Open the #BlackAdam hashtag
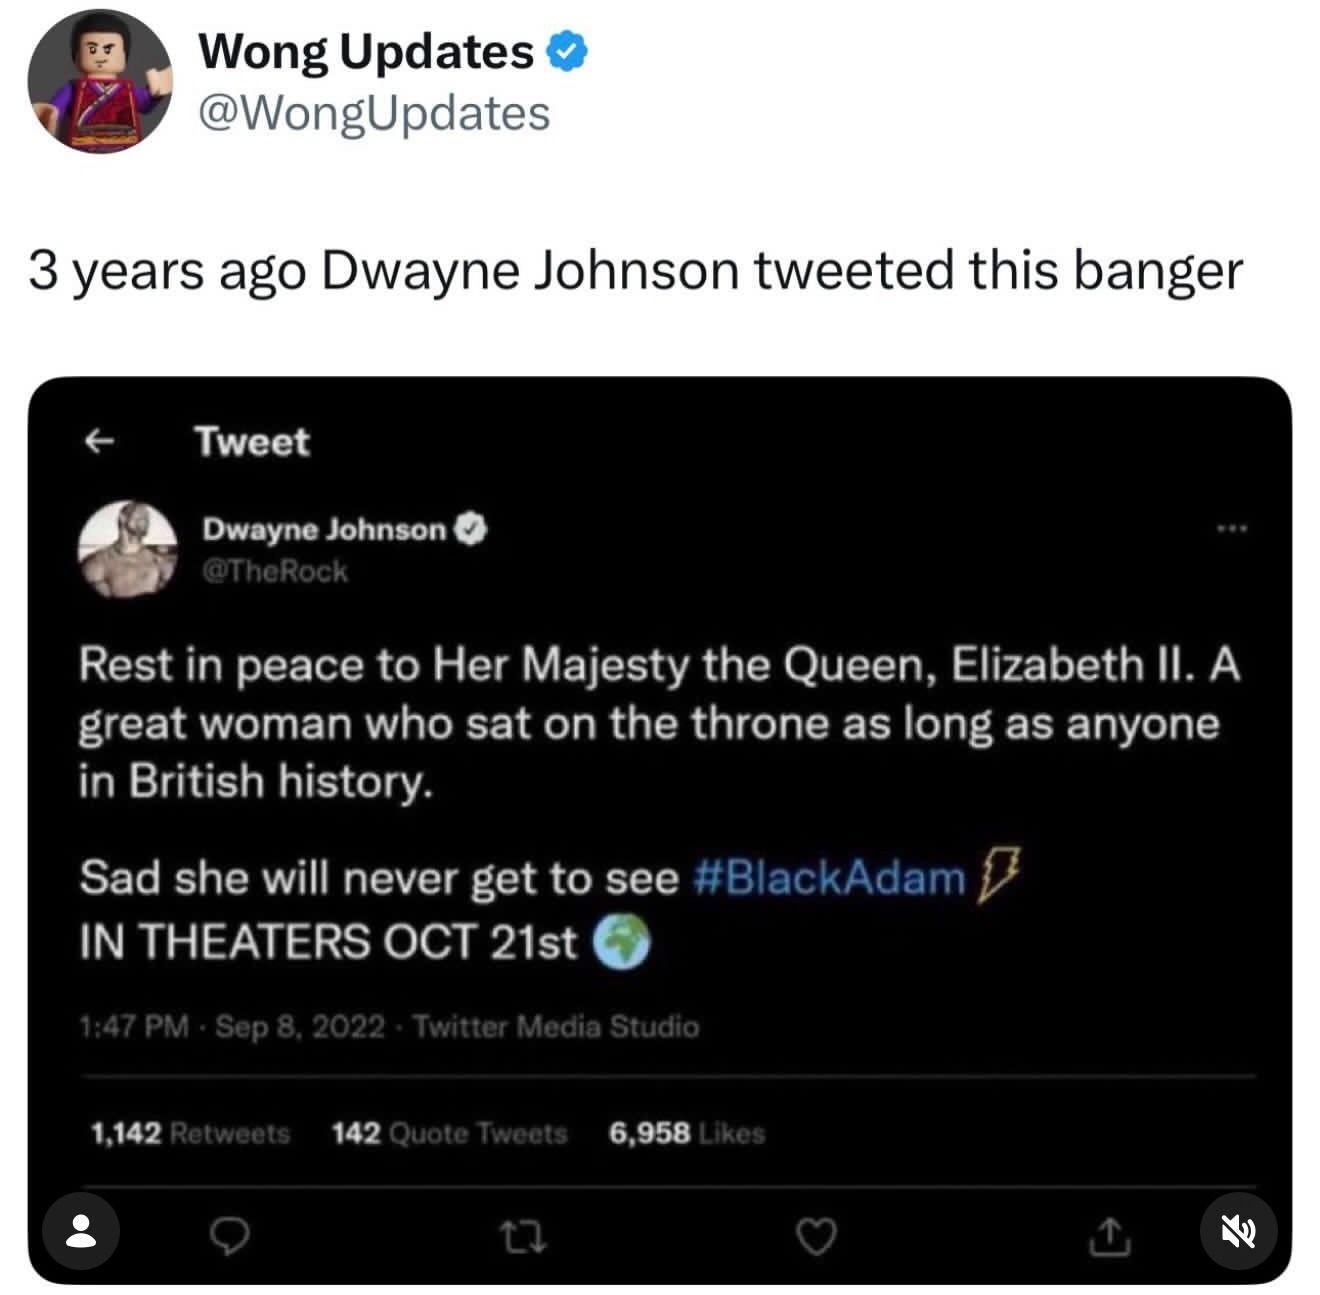This screenshot has width=1320, height=1295. (828, 877)
